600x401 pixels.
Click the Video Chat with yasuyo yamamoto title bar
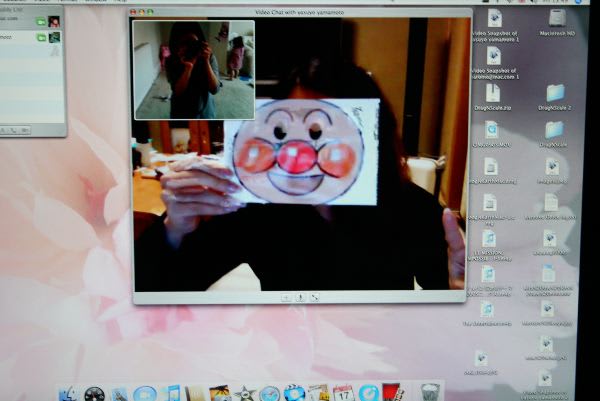click(300, 12)
